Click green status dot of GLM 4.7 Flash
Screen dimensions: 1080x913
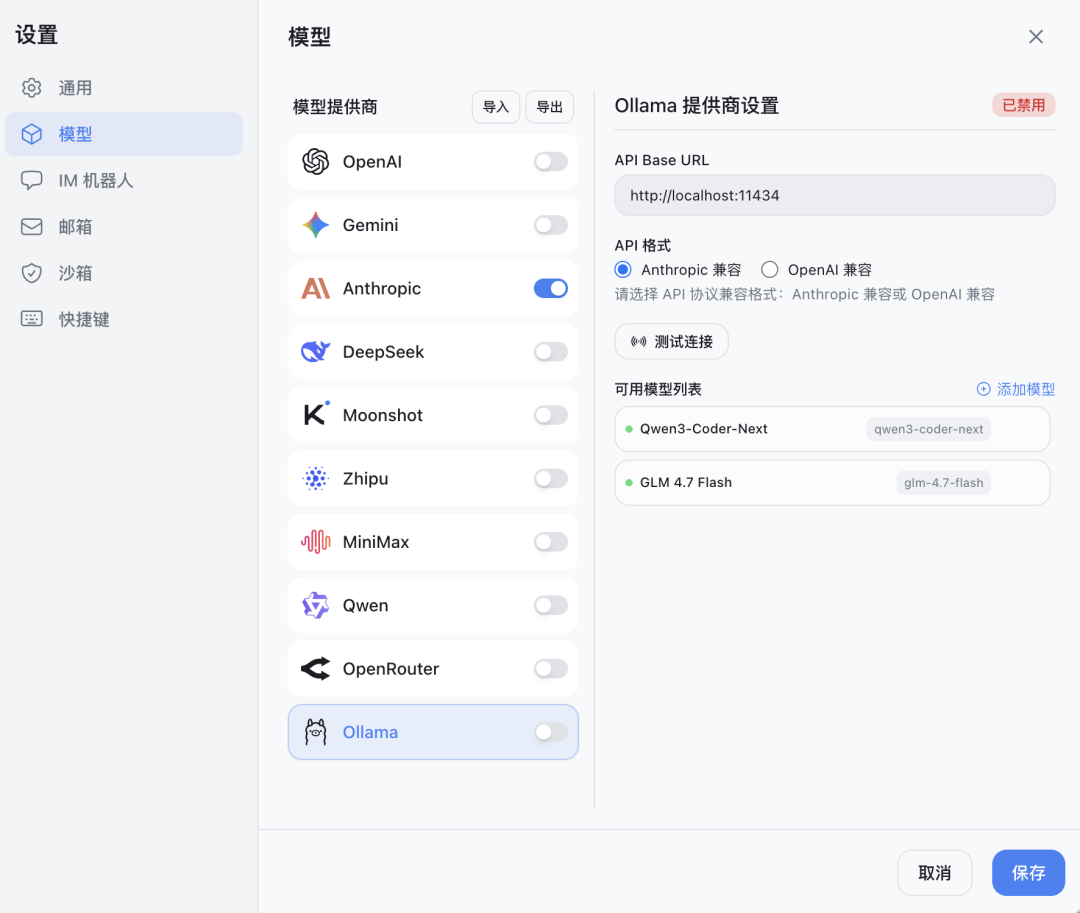tap(629, 483)
